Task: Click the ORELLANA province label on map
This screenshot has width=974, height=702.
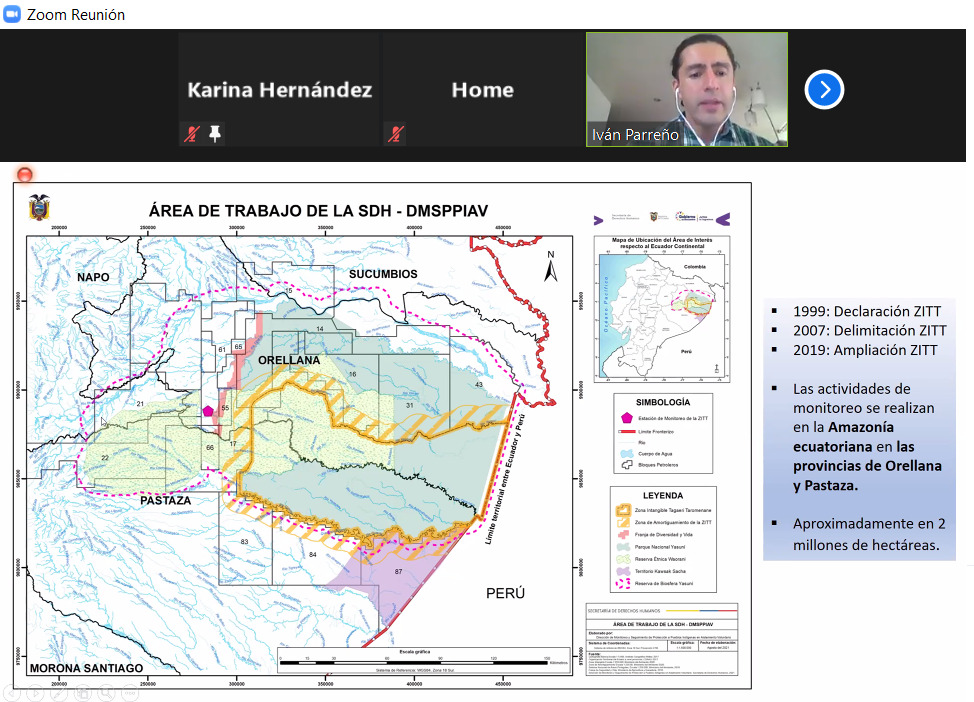Action: [x=289, y=360]
